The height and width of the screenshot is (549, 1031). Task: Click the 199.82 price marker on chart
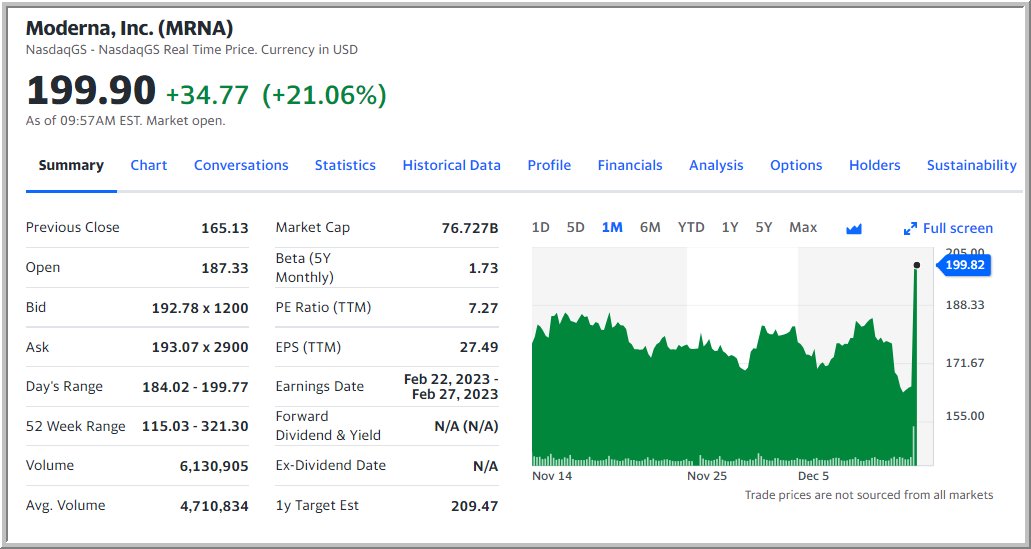pos(963,266)
